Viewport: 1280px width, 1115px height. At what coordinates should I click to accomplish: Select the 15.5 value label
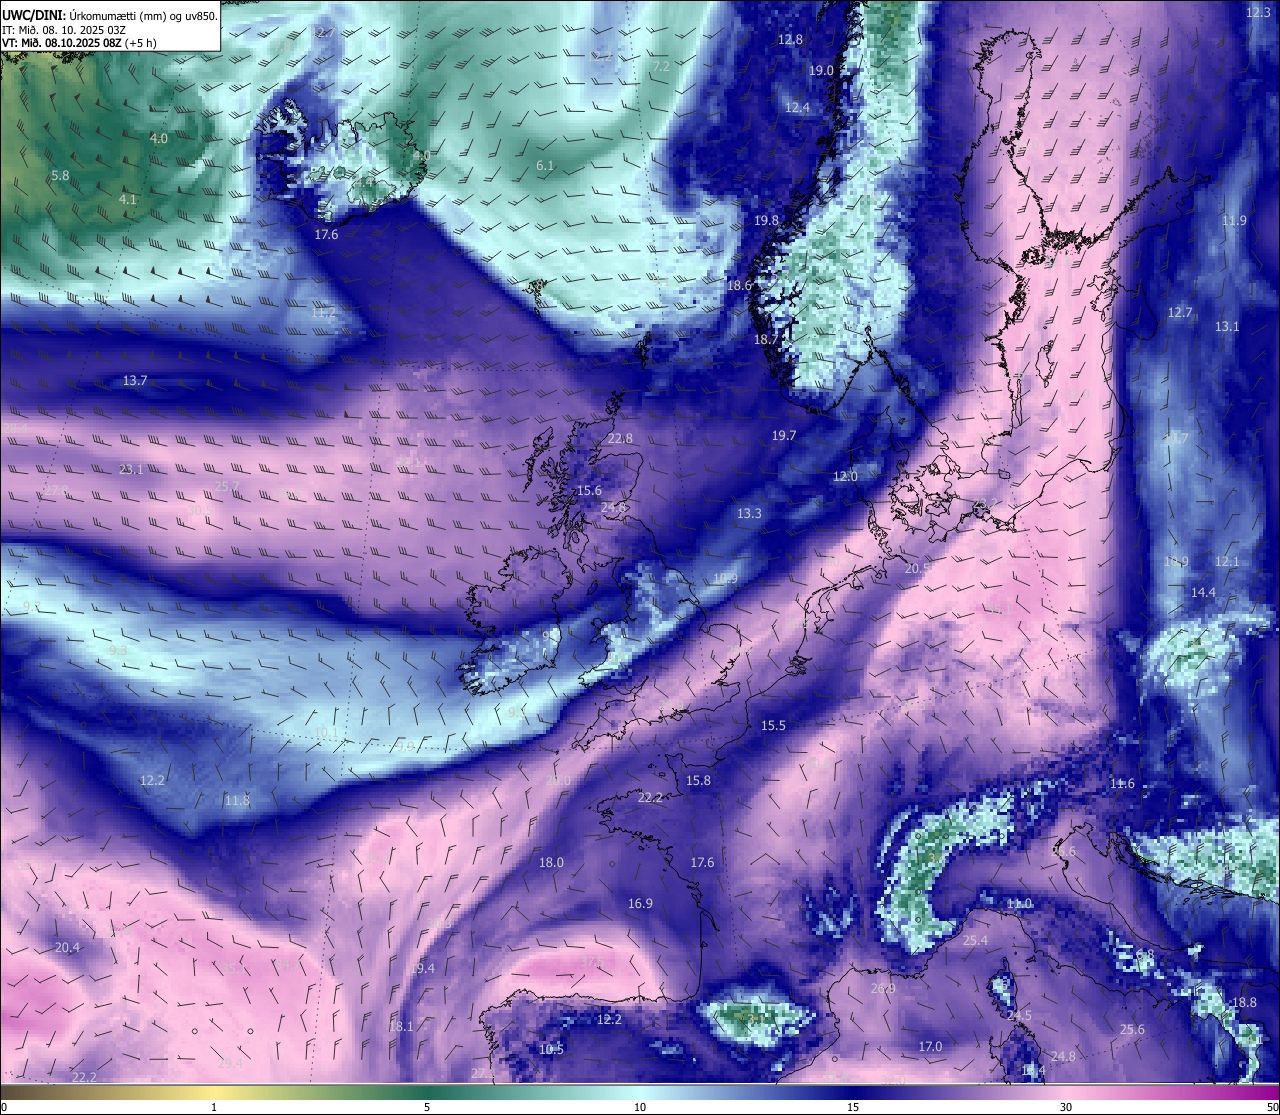tap(773, 725)
